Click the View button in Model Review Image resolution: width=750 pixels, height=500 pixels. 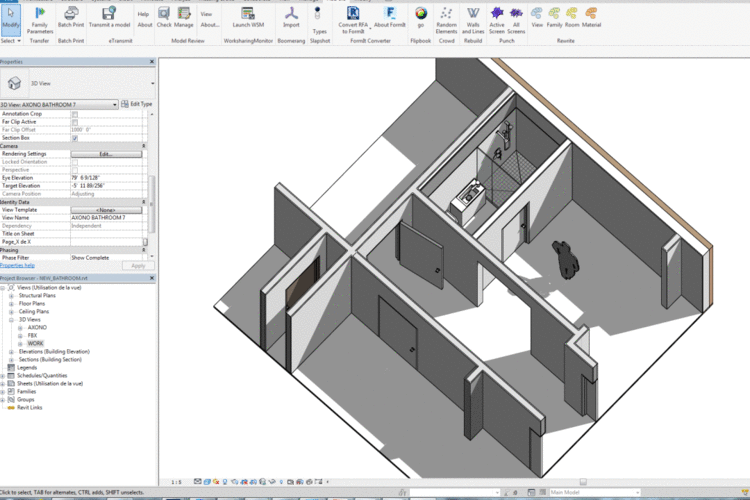206,14
